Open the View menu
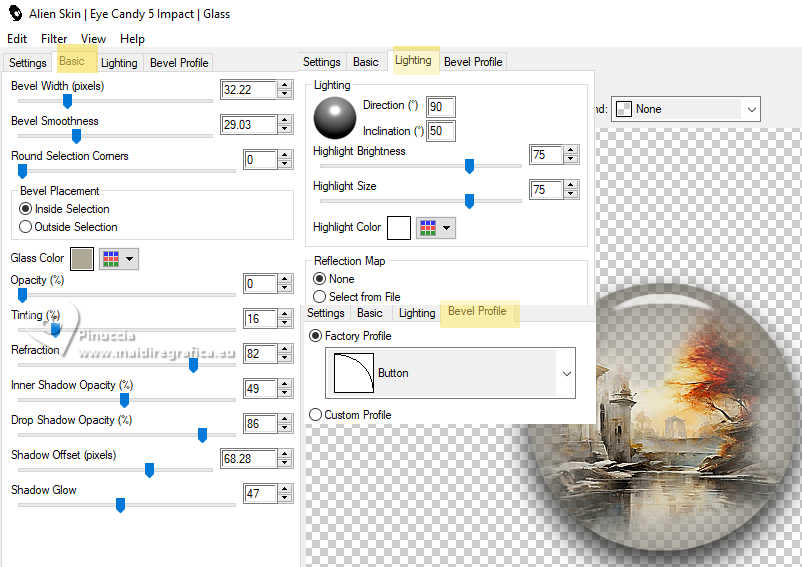Viewport: 802px width, 567px height. point(93,39)
